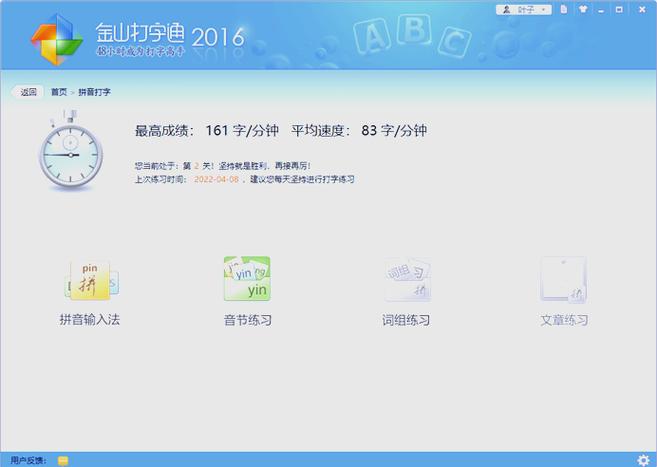
Task: Open the skin shirt icon
Action: pos(583,9)
